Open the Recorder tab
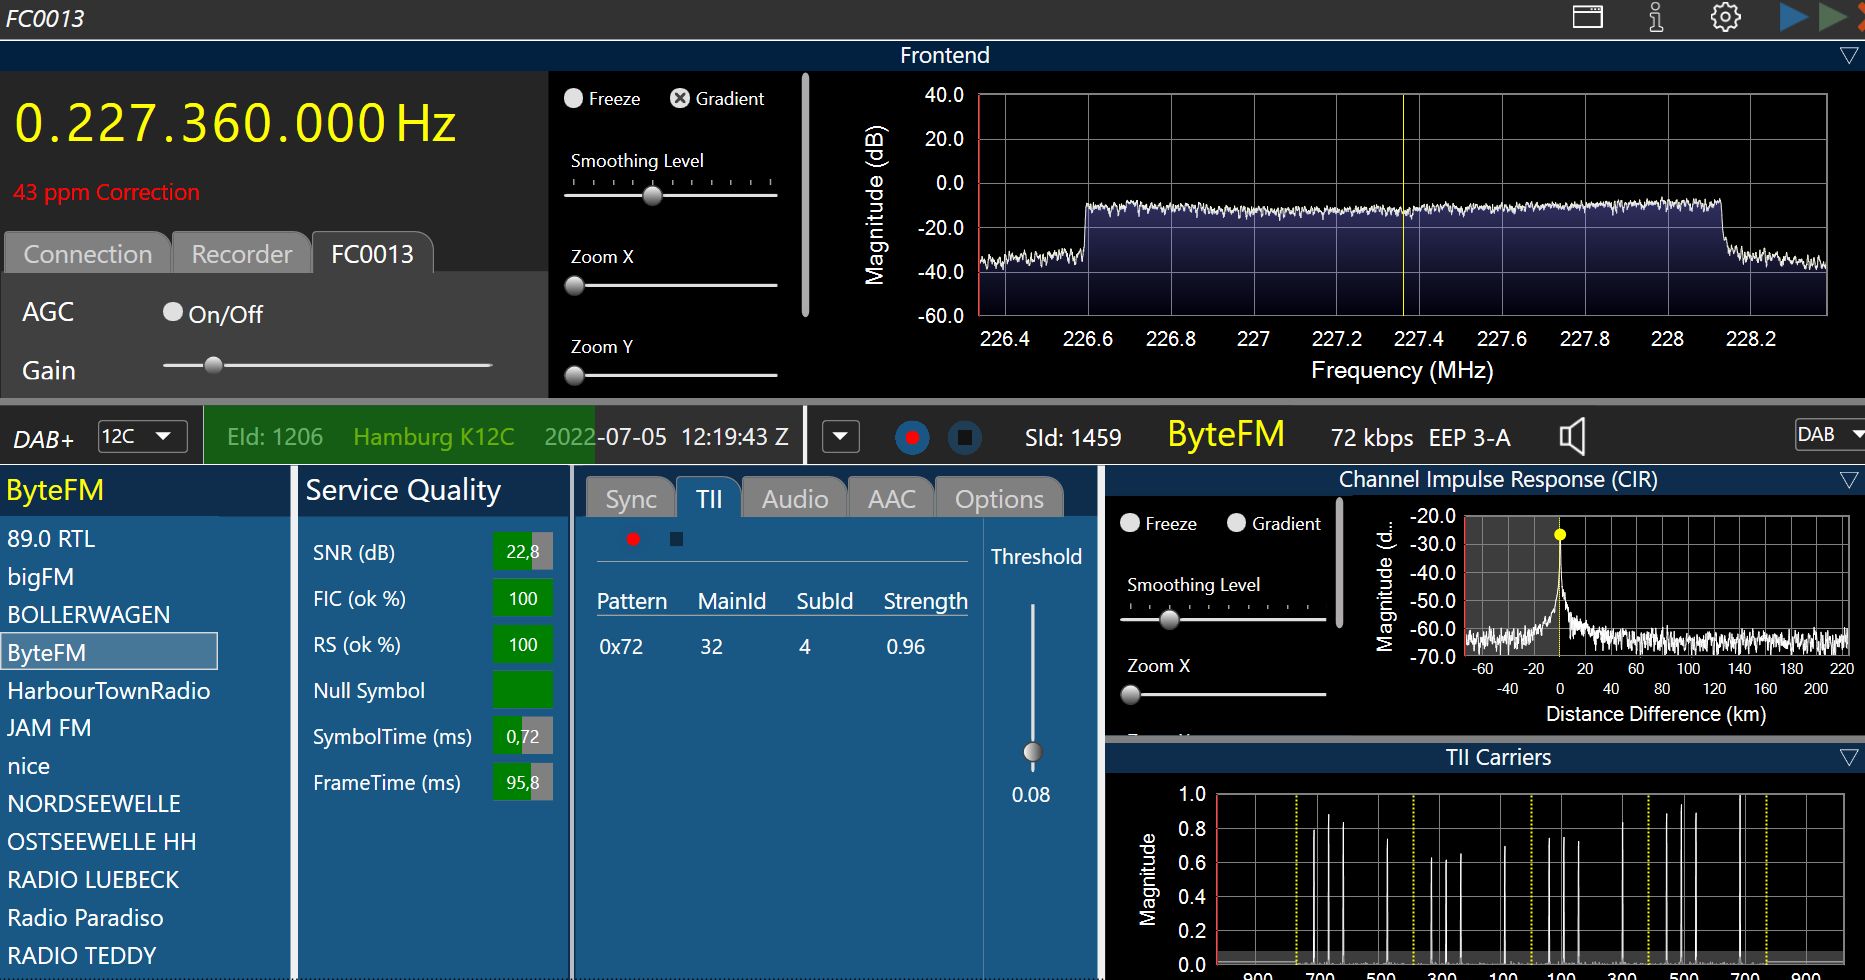The image size is (1865, 980). click(x=242, y=254)
